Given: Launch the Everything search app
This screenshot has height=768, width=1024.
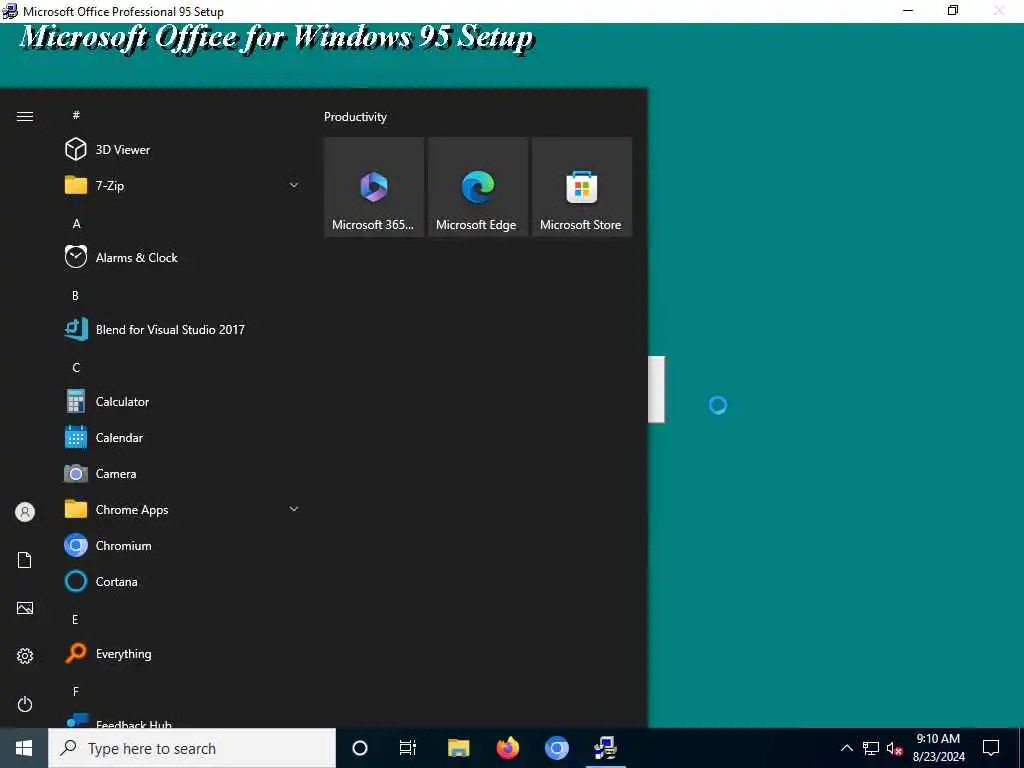Looking at the screenshot, I should 181,653.
